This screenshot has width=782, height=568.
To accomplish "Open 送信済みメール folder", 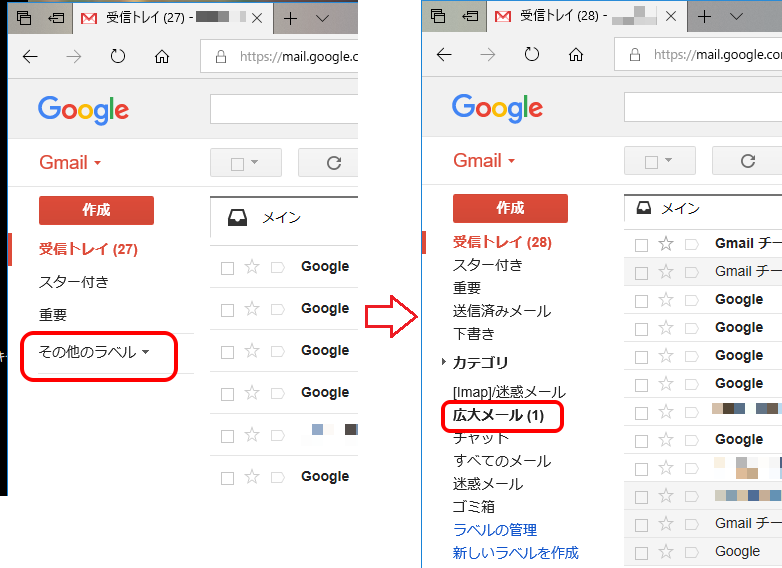I will click(502, 311).
